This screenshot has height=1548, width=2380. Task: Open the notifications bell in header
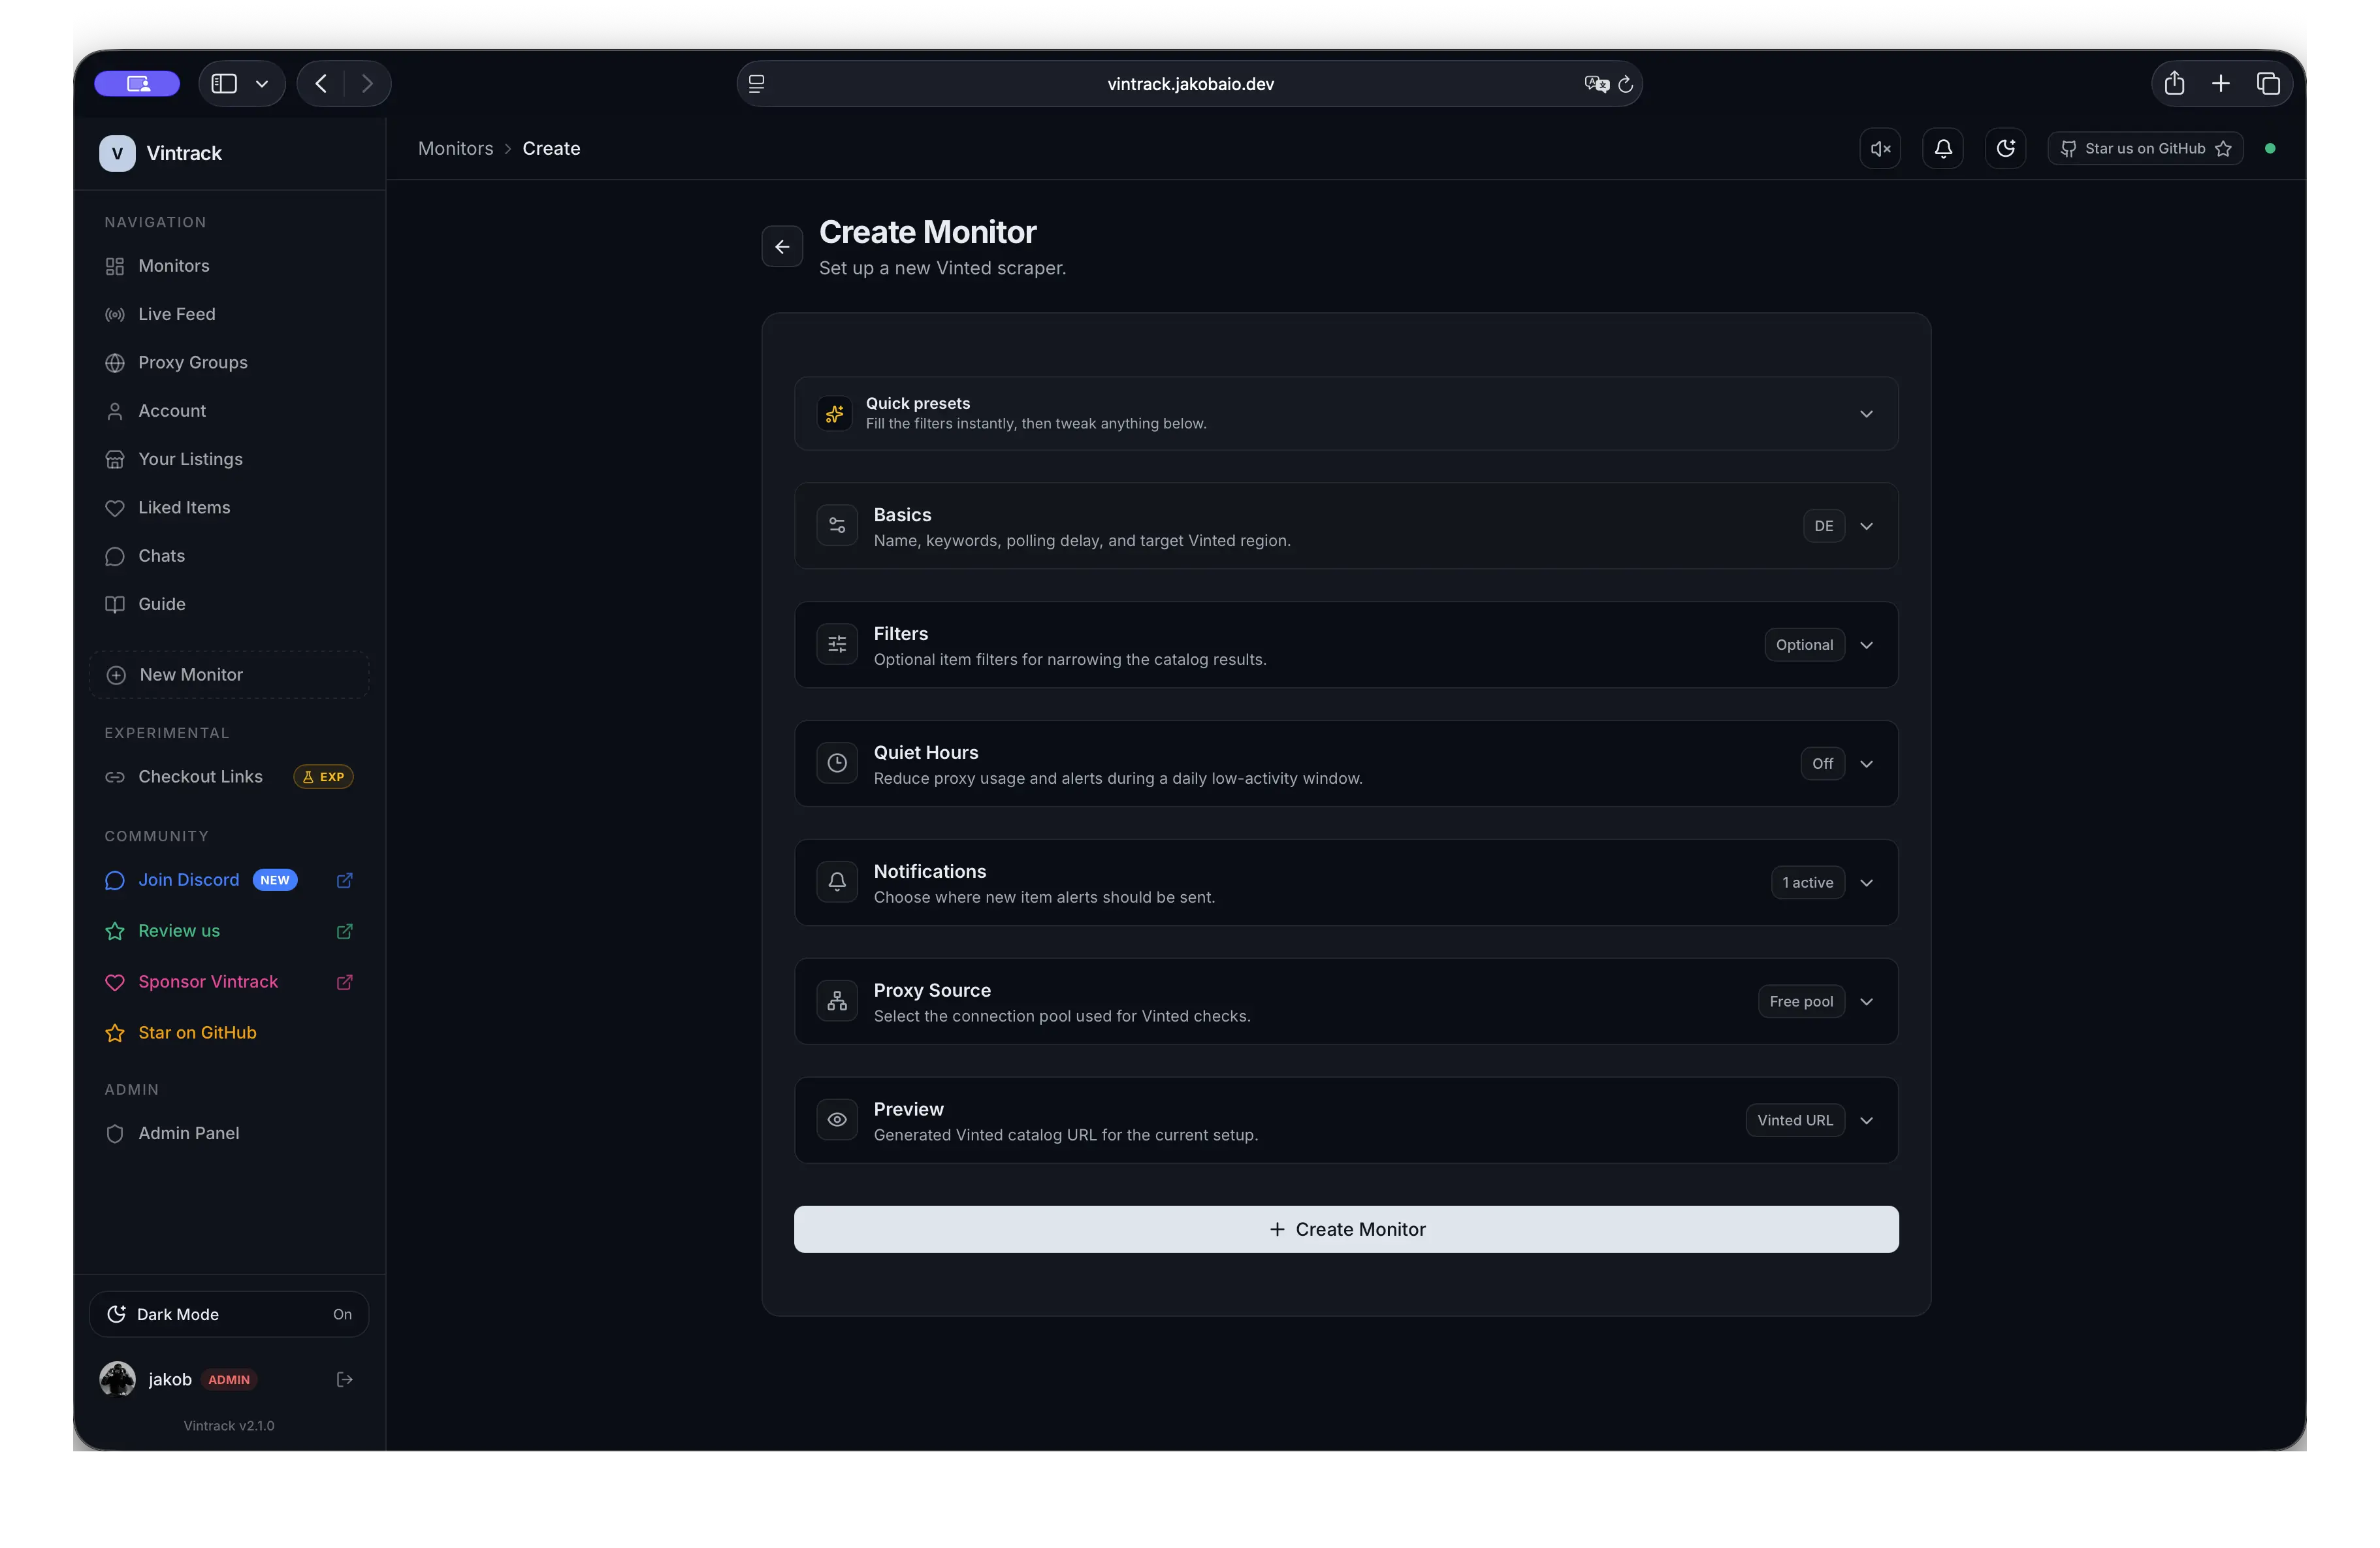click(x=1943, y=149)
